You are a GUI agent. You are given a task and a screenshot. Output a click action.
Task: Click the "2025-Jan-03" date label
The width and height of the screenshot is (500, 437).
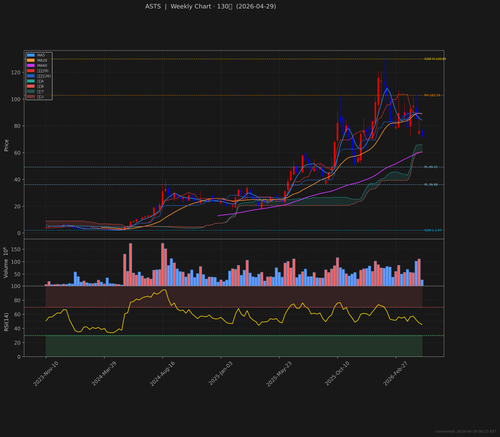pos(221,374)
